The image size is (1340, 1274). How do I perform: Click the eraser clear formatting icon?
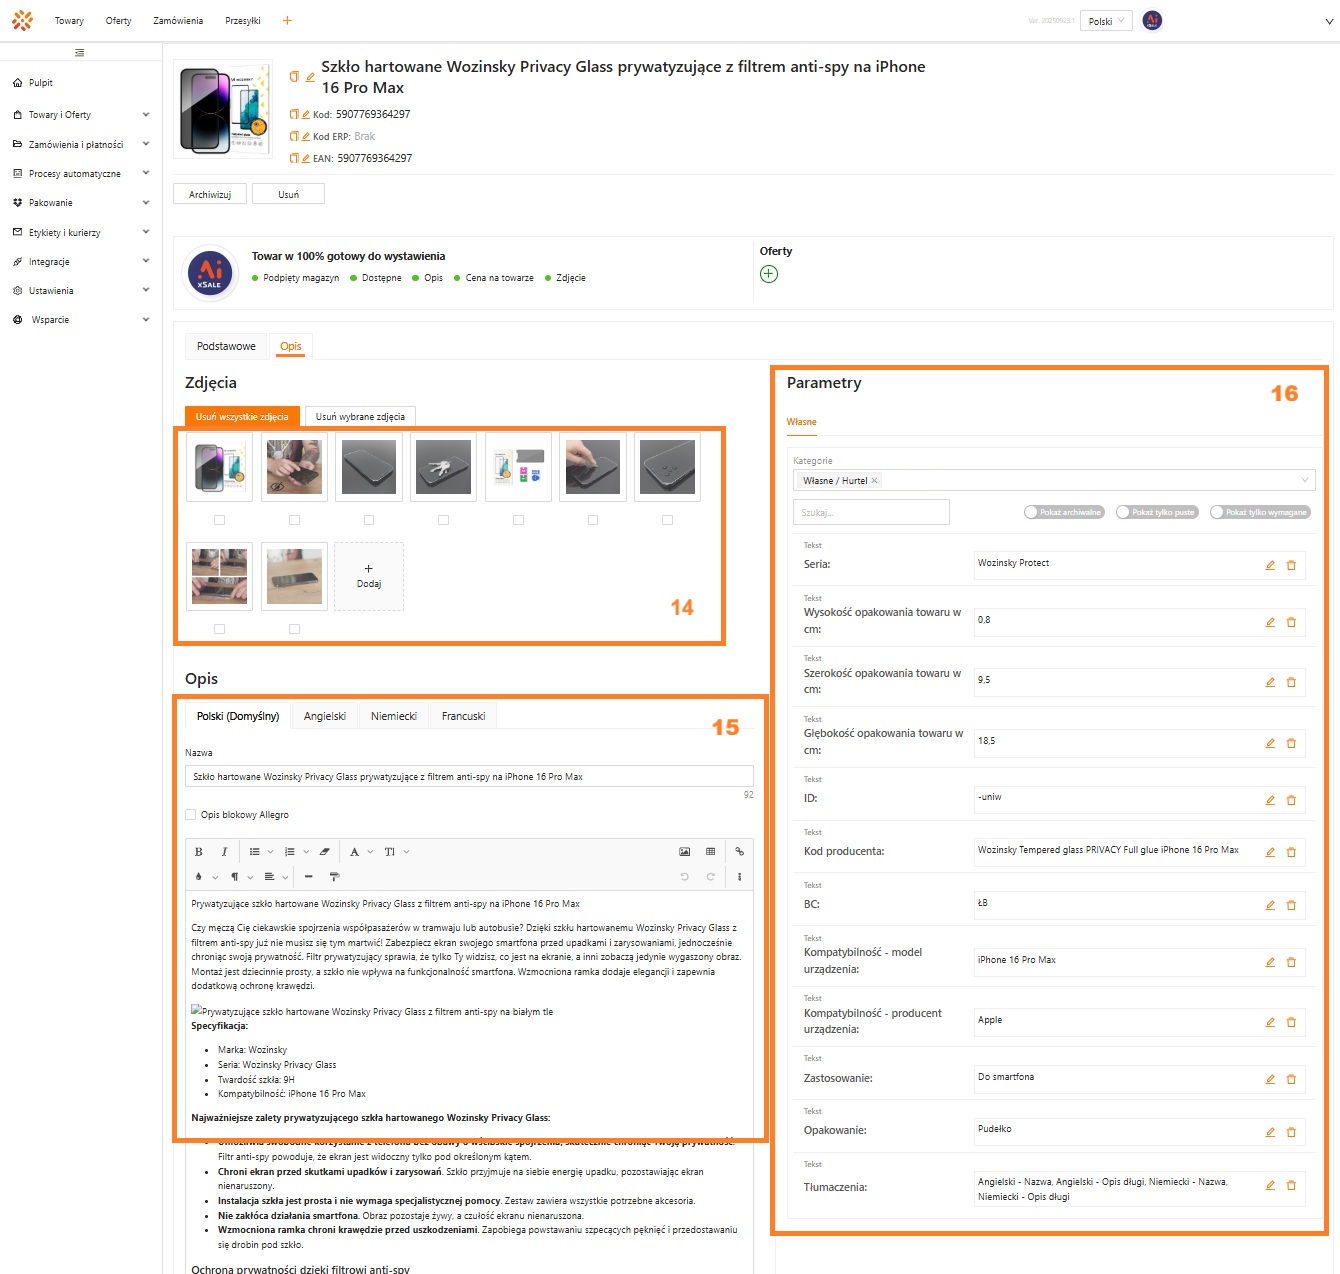pyautogui.click(x=324, y=852)
